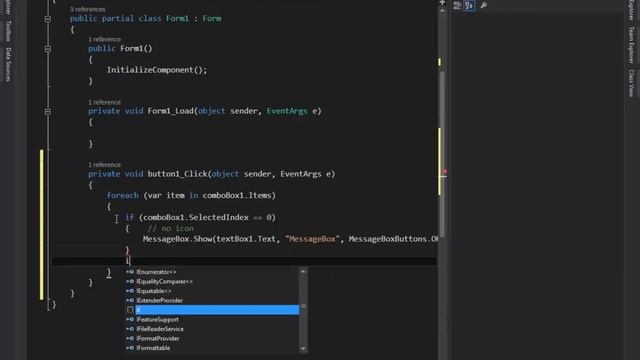Click the Alphabetical sort icon in Properties panel

point(469,5)
